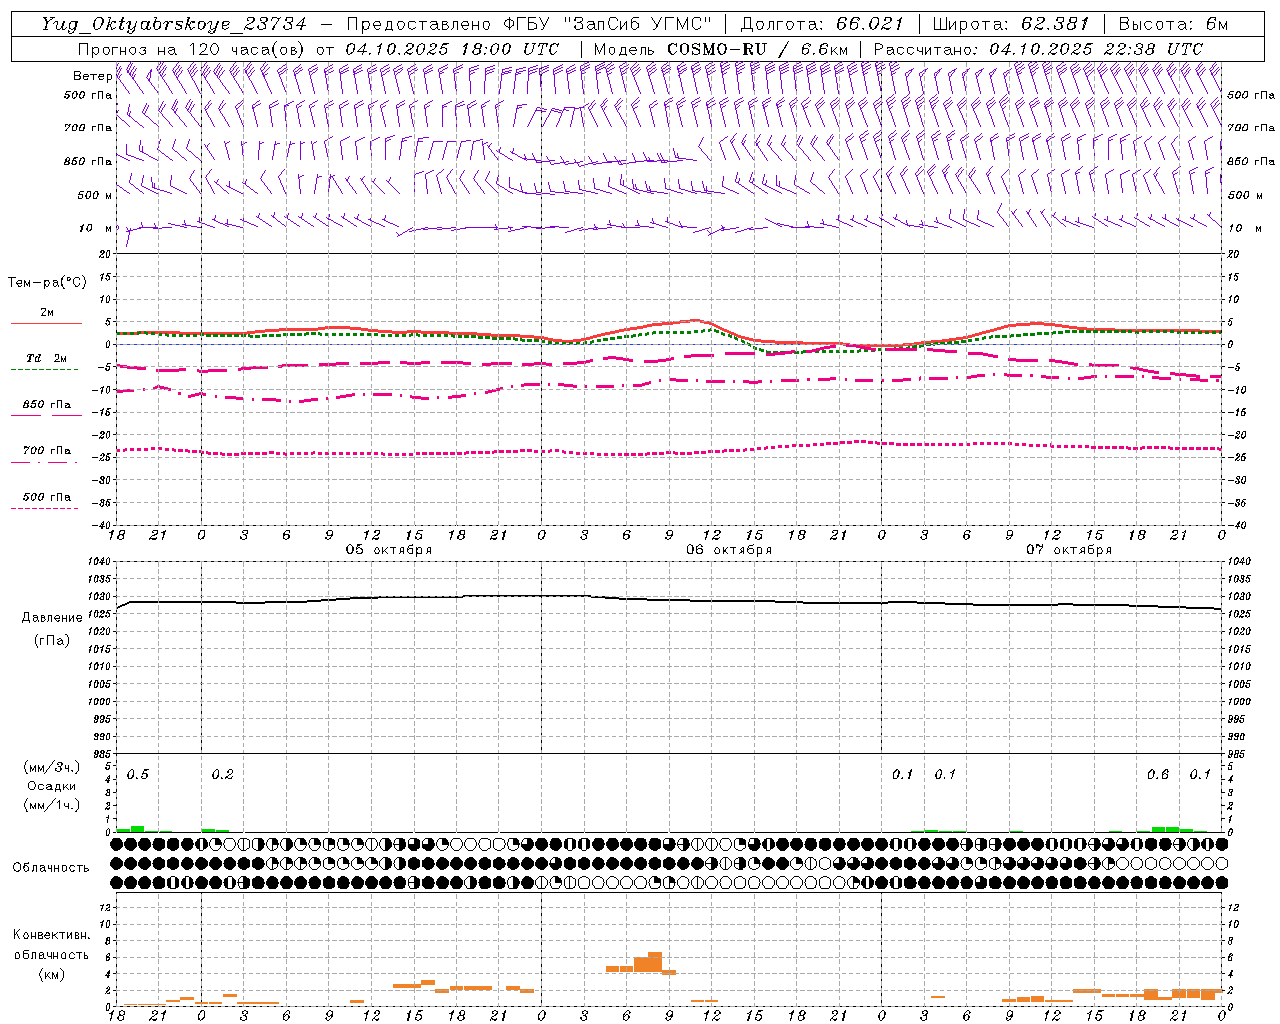Click the 500 гПа temperature legend entry
This screenshot has height=1024, width=1280.
click(x=47, y=500)
